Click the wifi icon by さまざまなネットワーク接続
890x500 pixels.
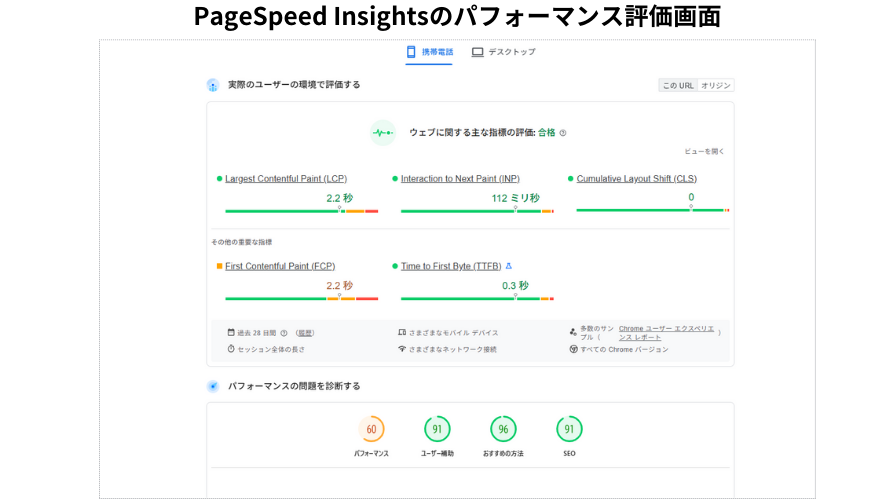tap(402, 349)
